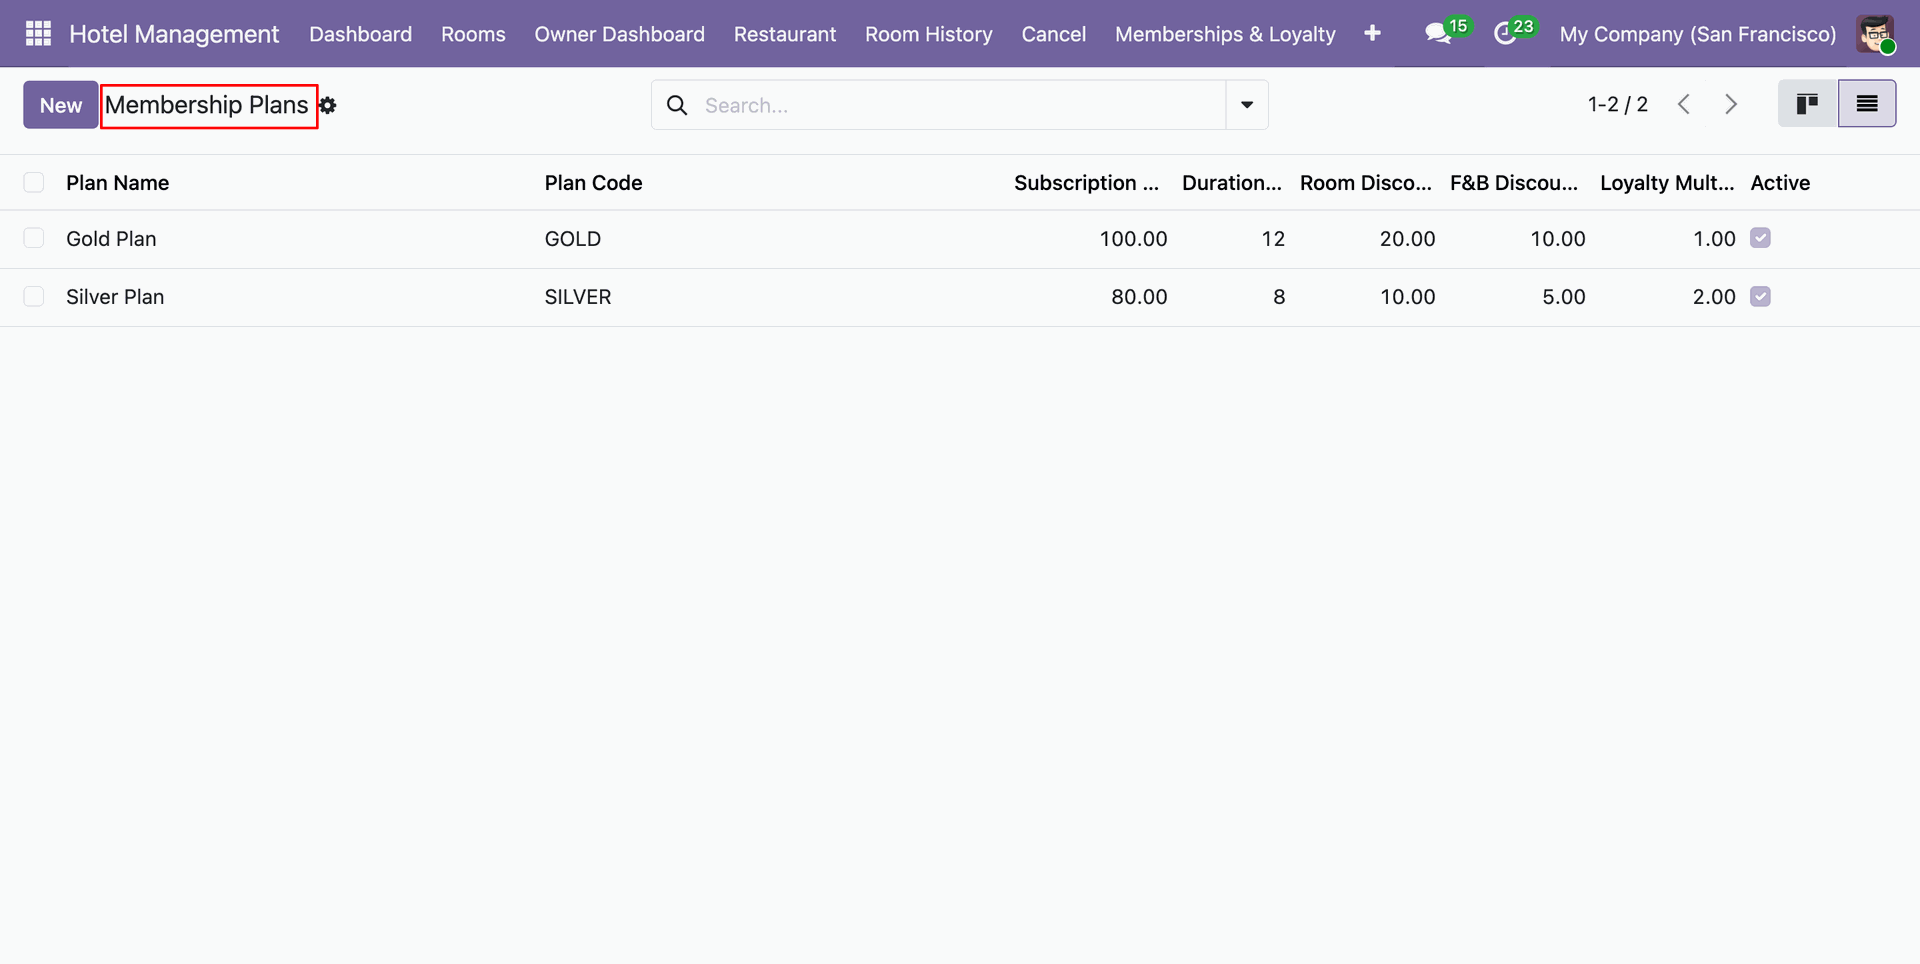Open the gear actions menu beside Membership Plans
This screenshot has height=964, width=1920.
click(x=328, y=106)
